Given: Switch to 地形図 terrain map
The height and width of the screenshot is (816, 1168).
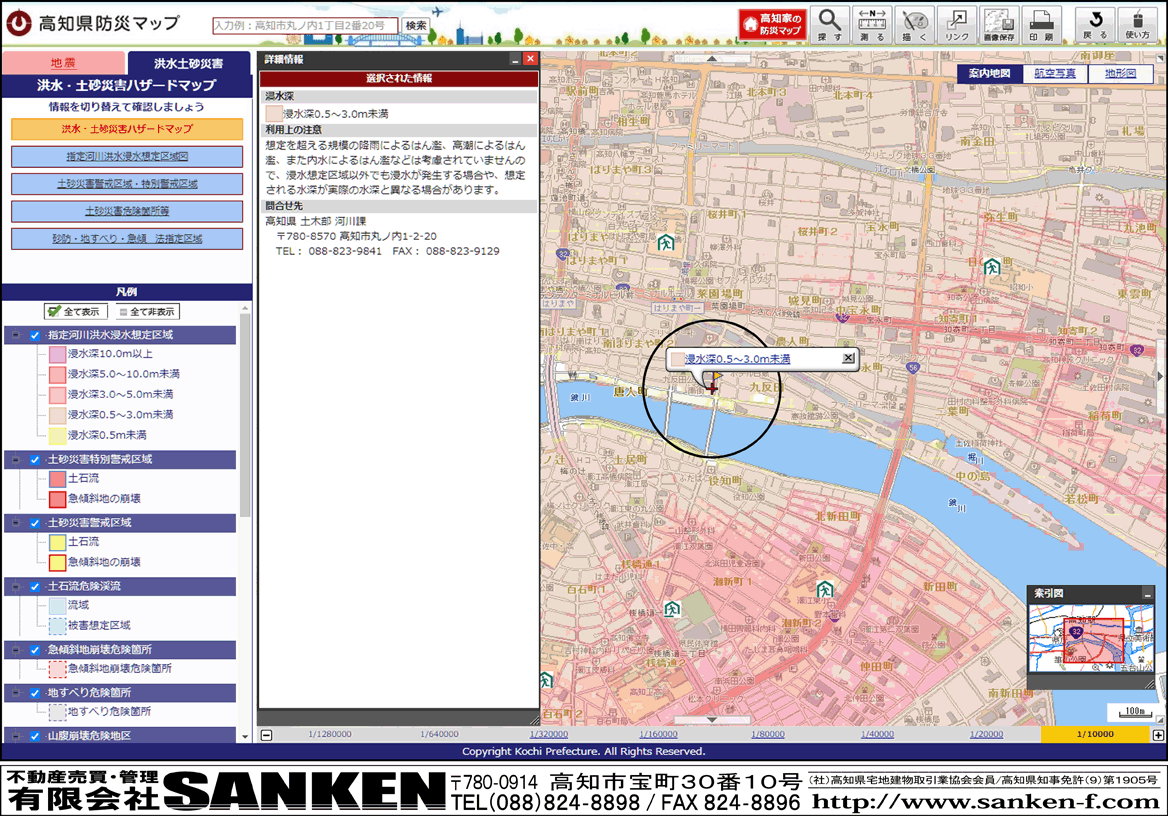Looking at the screenshot, I should tap(1120, 73).
